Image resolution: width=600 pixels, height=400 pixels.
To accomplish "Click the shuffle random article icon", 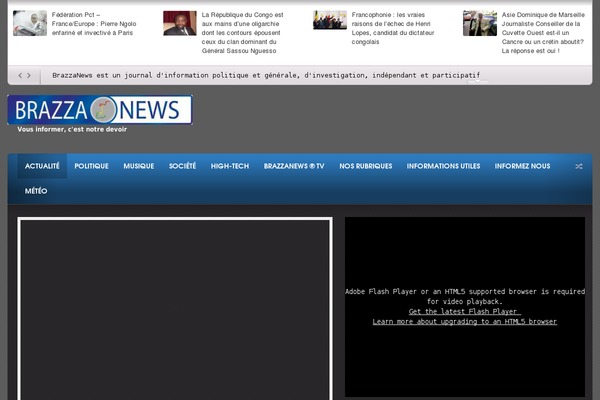I will 579,166.
